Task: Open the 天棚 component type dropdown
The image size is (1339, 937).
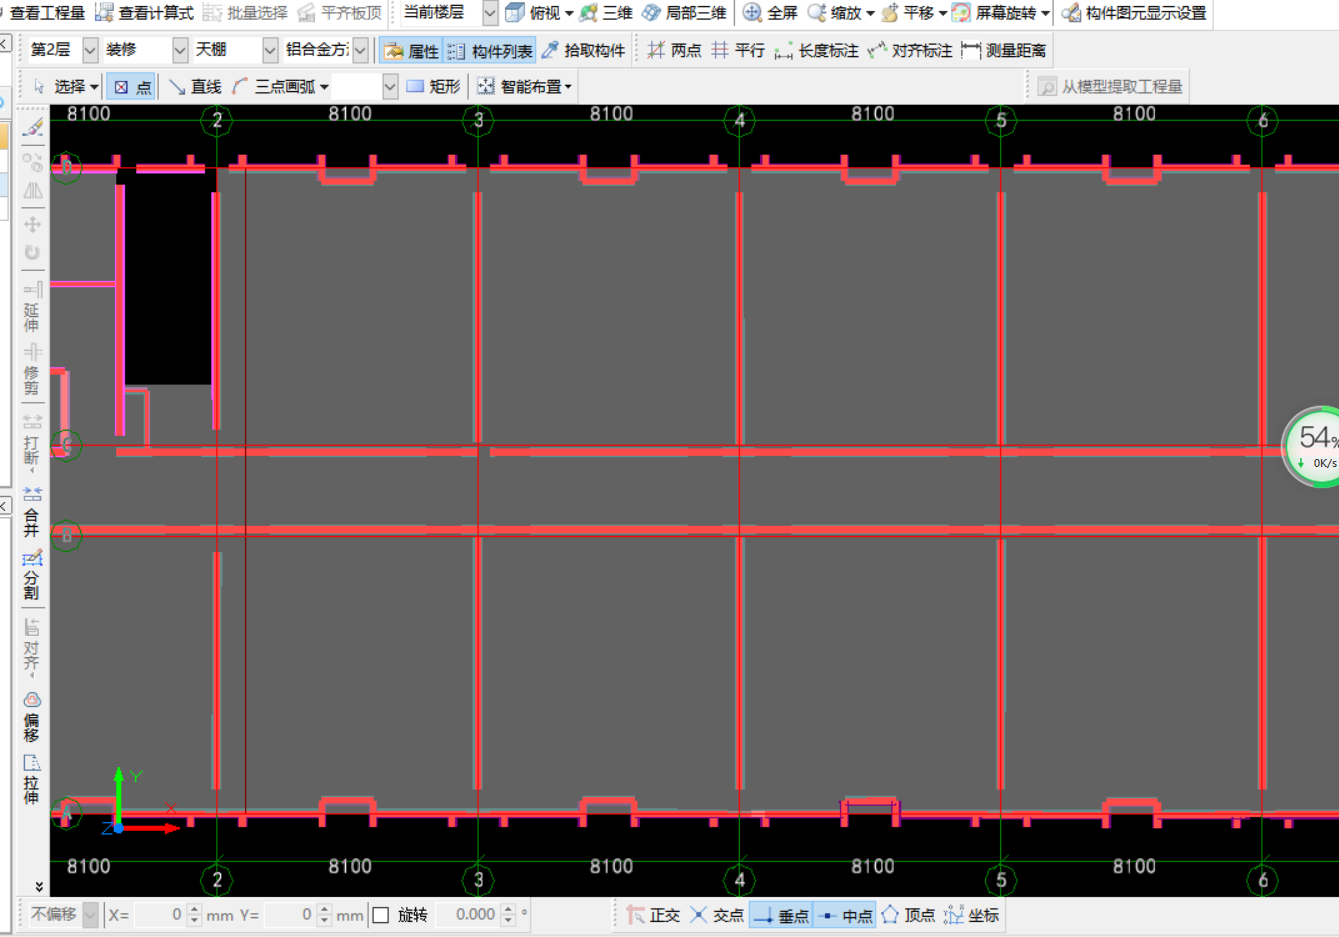Action: [270, 50]
